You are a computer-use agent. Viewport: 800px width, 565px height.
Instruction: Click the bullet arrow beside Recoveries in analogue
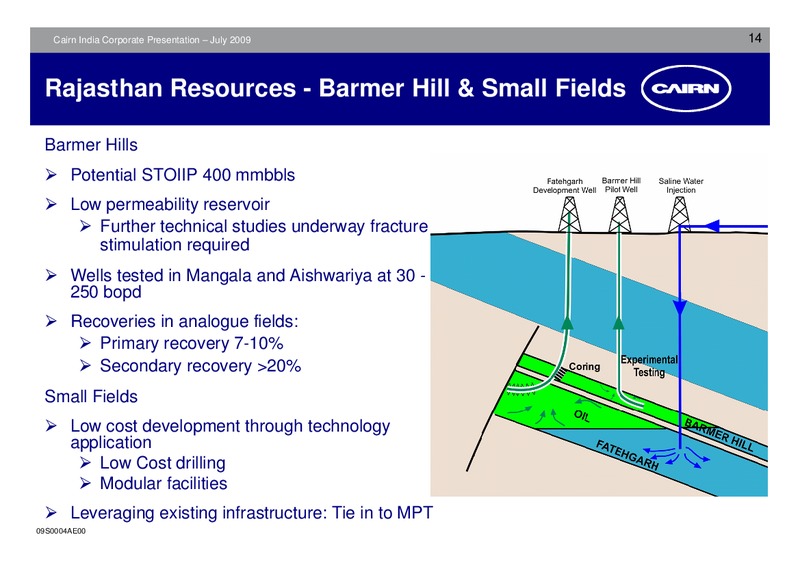51,321
